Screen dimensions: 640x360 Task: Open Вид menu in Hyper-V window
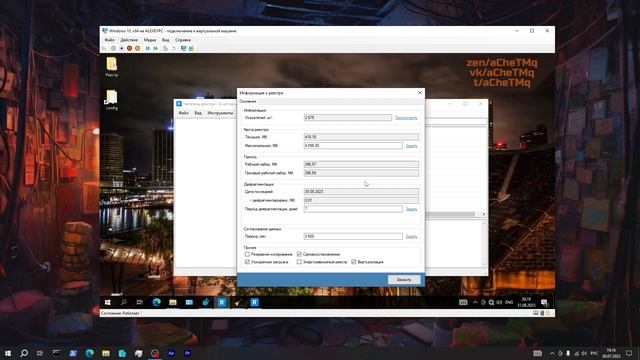[165, 40]
